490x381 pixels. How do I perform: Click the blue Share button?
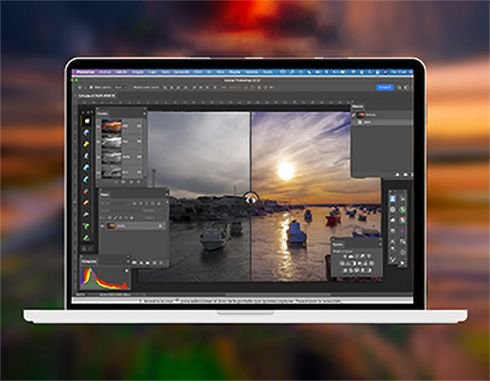(385, 87)
